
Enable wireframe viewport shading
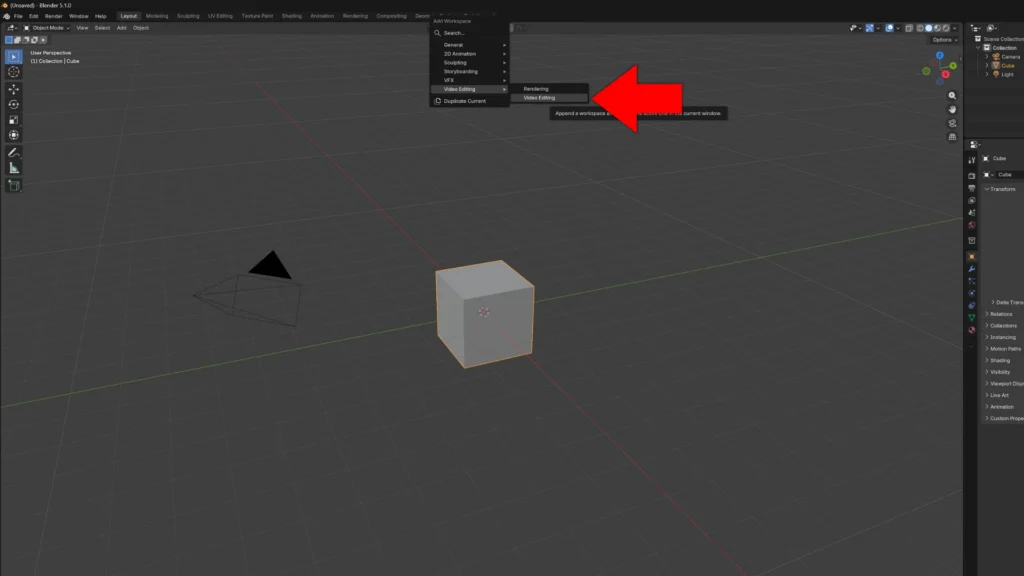click(920, 28)
